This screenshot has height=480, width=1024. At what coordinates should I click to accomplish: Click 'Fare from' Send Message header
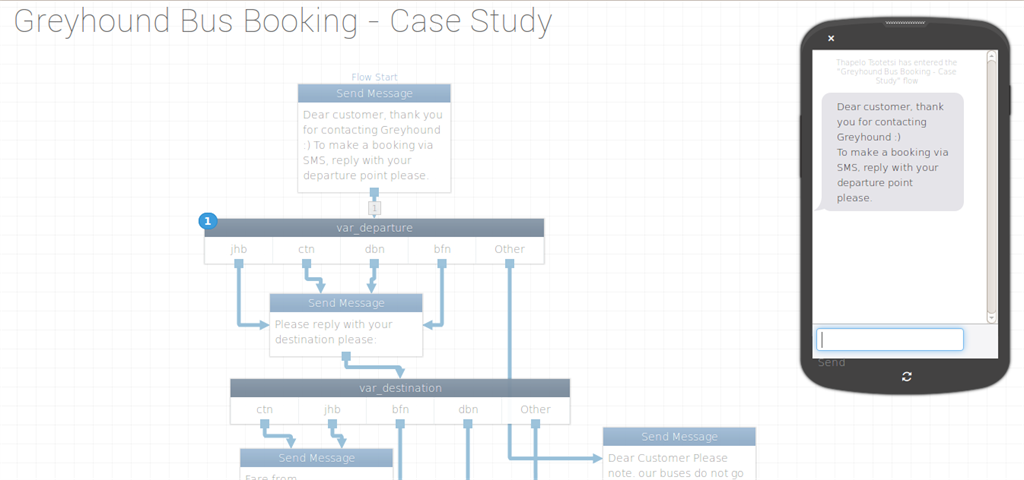tap(316, 458)
